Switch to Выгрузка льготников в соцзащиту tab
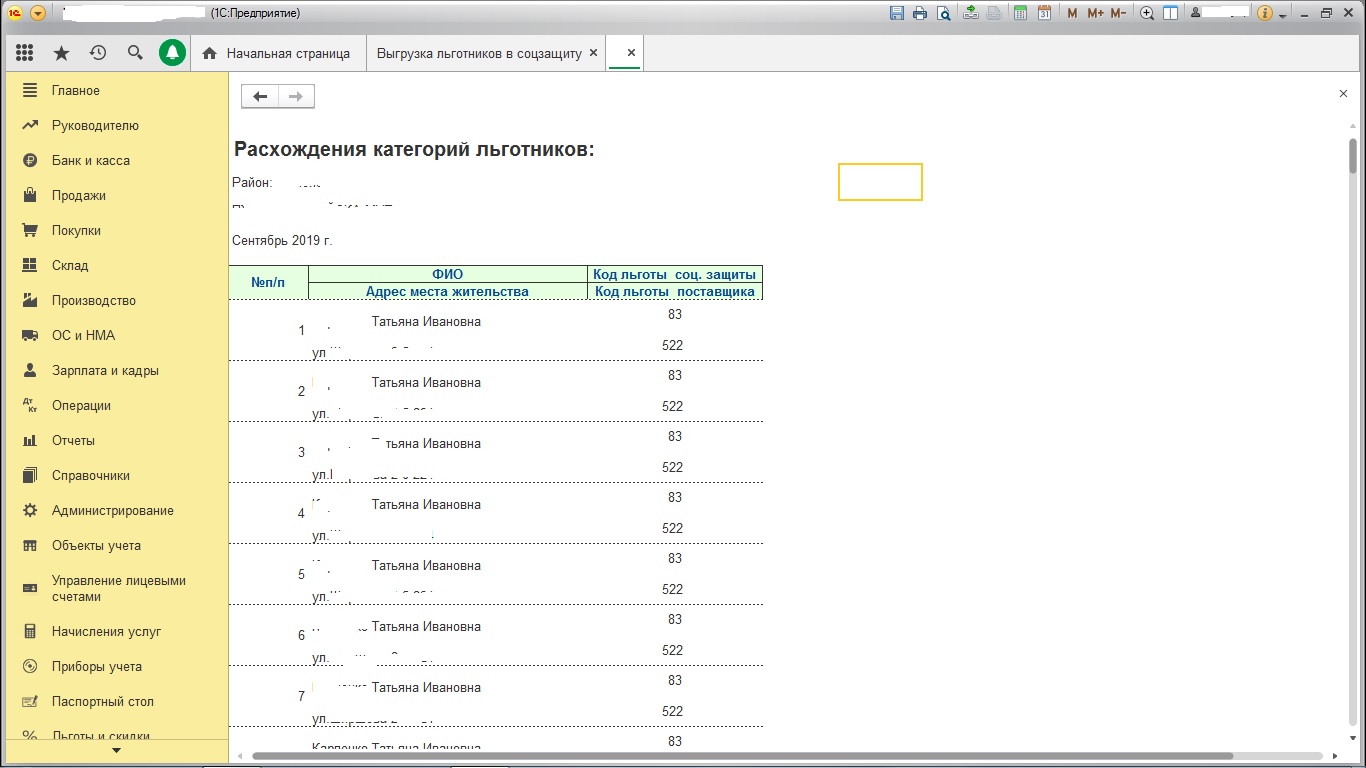Viewport: 1366px width, 768px height. tap(479, 53)
